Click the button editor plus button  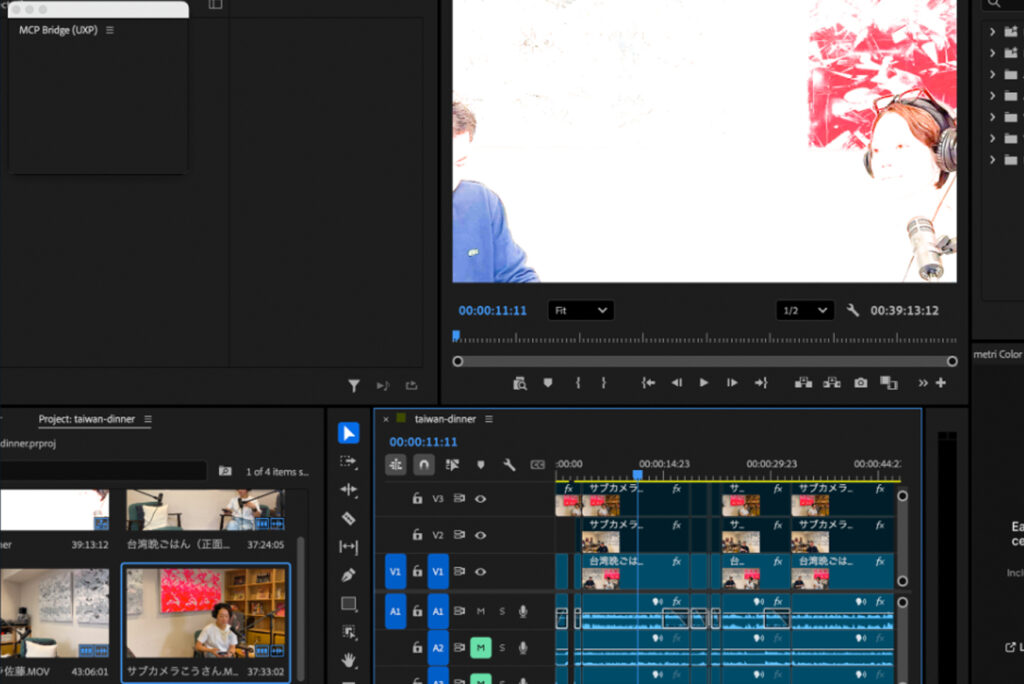[941, 383]
